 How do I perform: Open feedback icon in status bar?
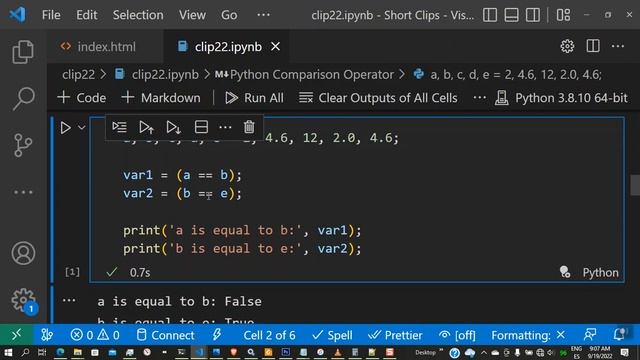pyautogui.click(x=590, y=335)
